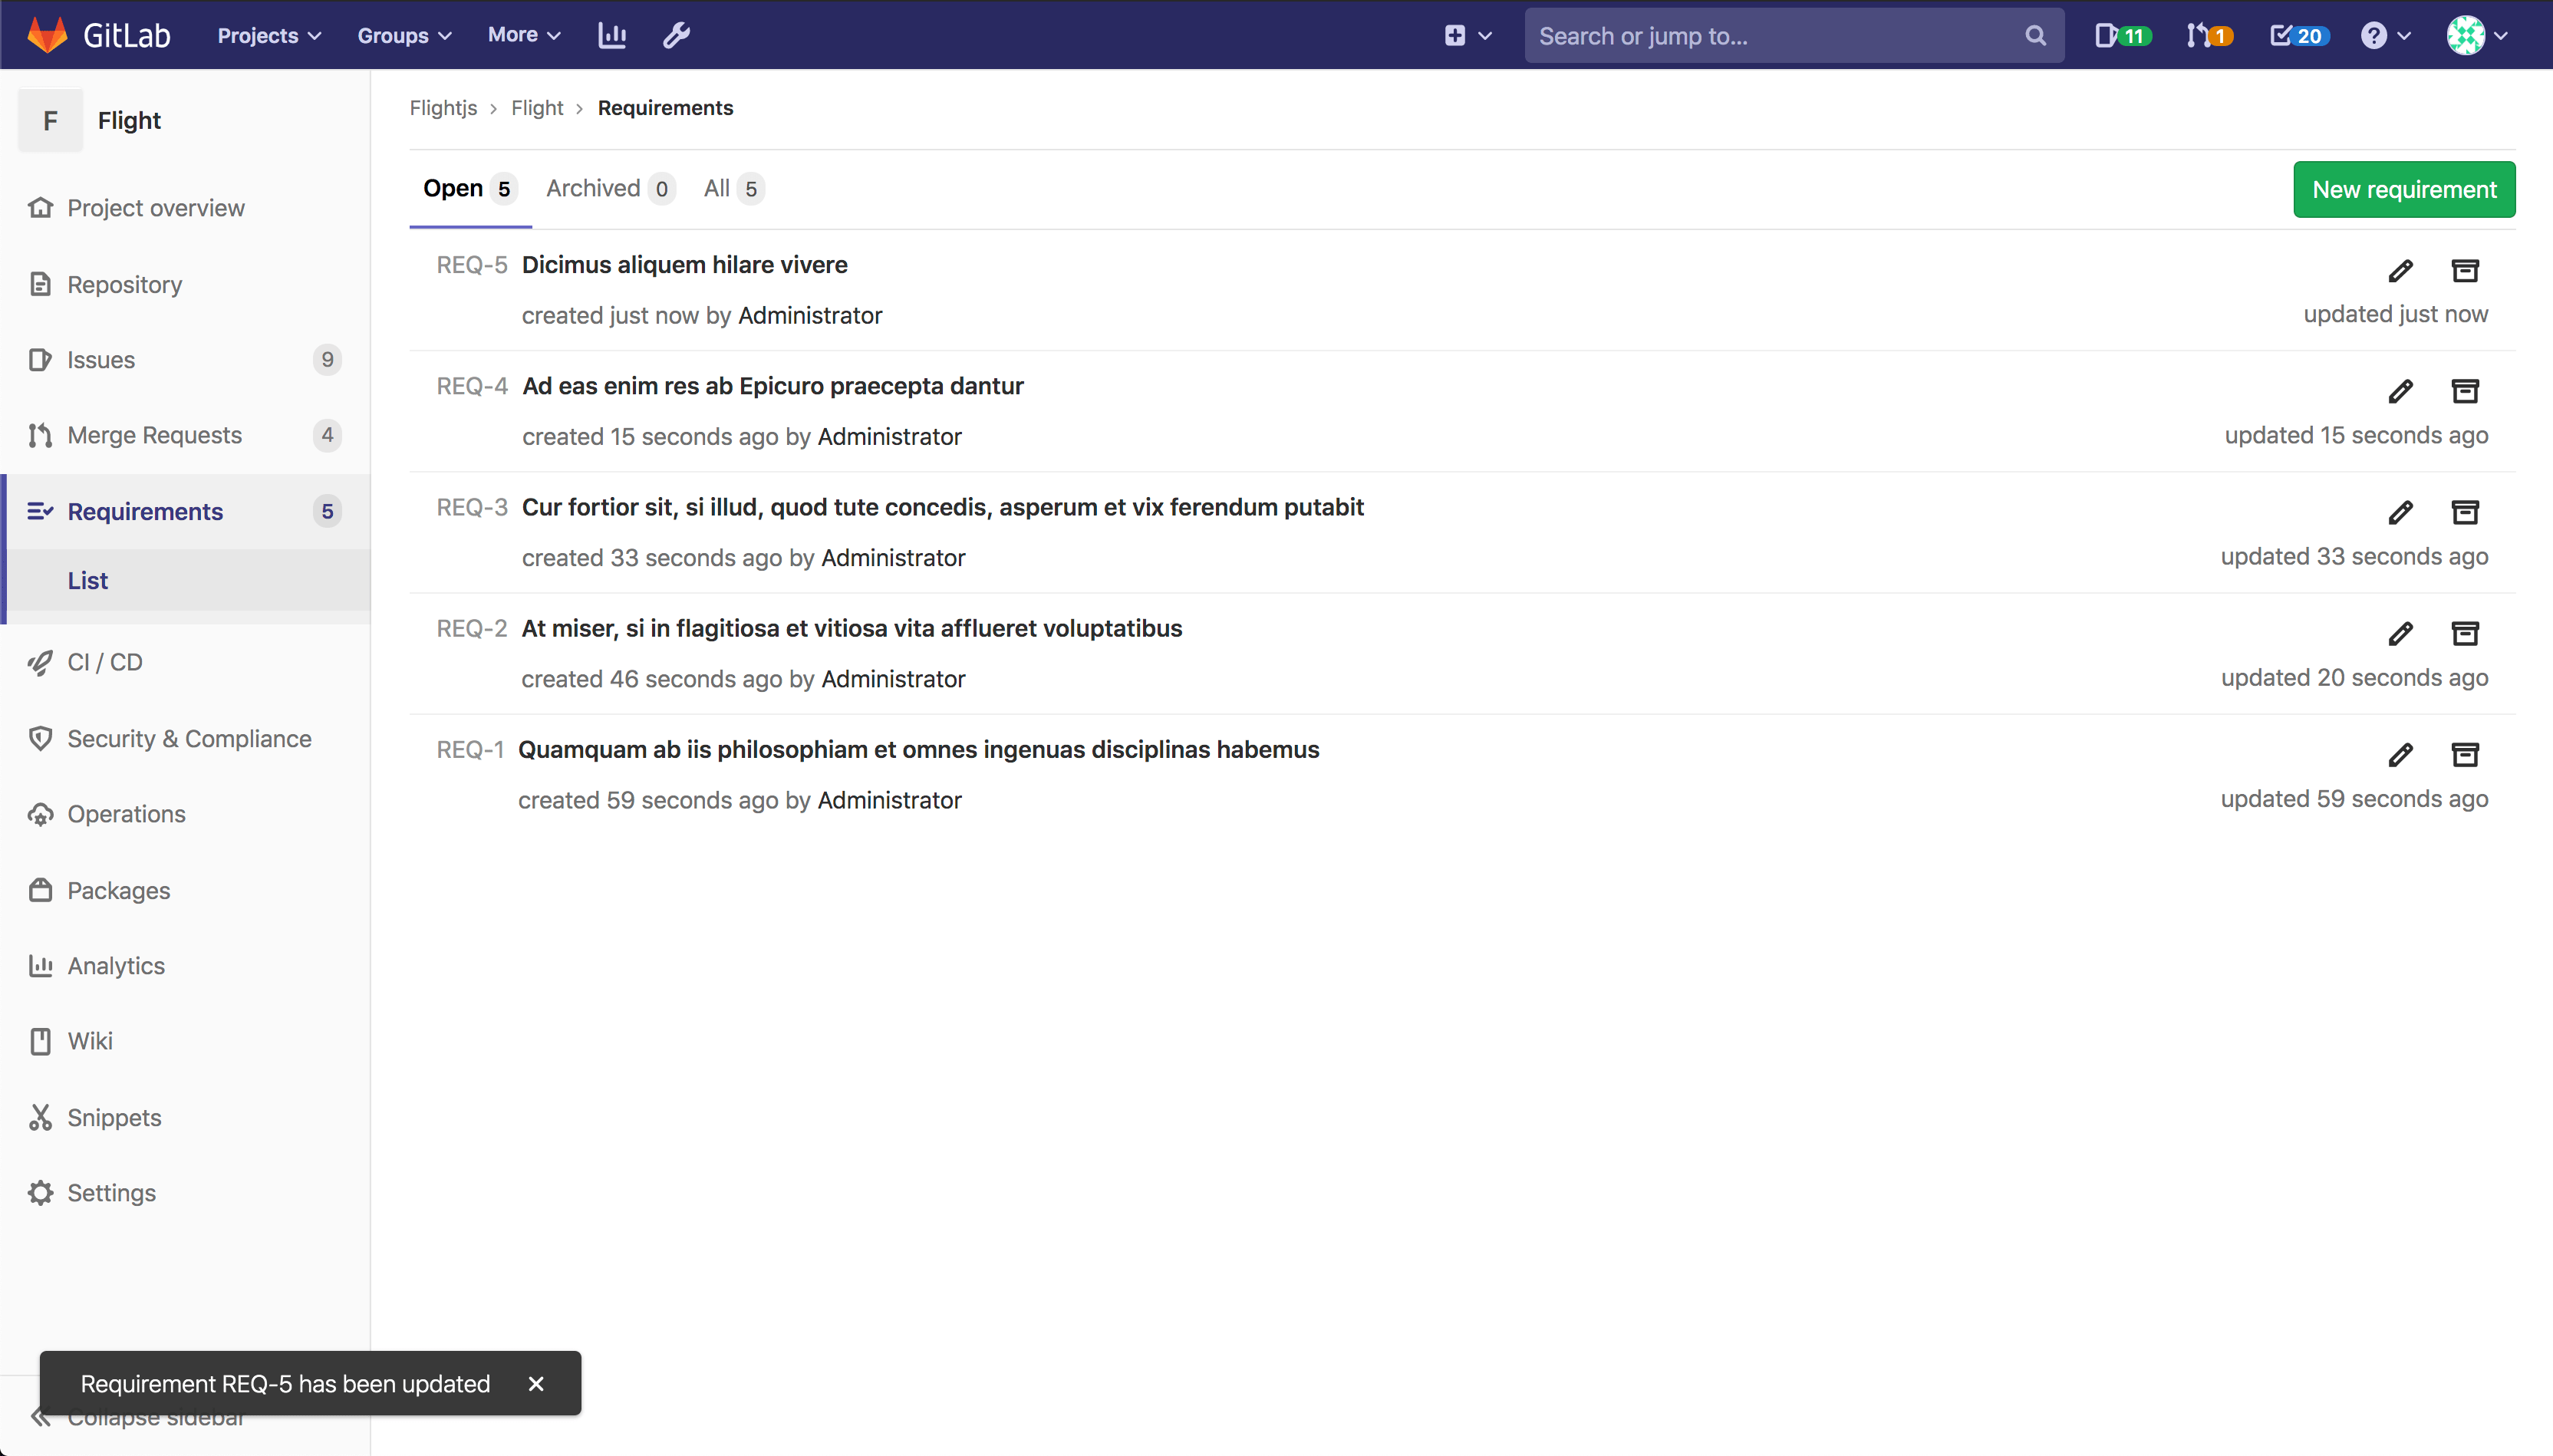Expand the Groups dropdown menu
The image size is (2553, 1456).
404,36
